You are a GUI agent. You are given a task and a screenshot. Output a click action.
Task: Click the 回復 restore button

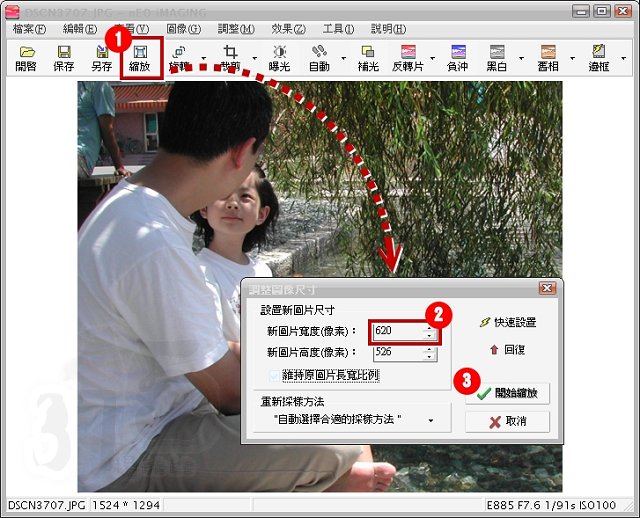507,349
